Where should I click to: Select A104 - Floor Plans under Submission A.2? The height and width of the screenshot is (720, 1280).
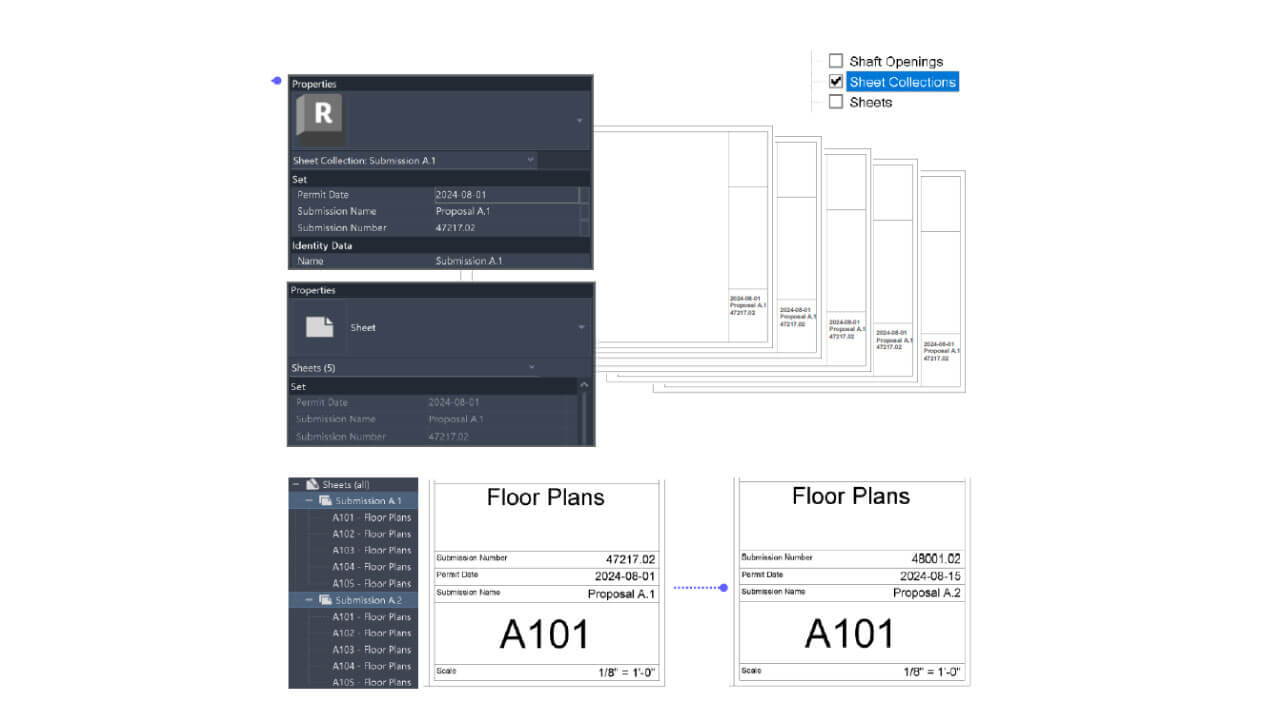pos(372,666)
